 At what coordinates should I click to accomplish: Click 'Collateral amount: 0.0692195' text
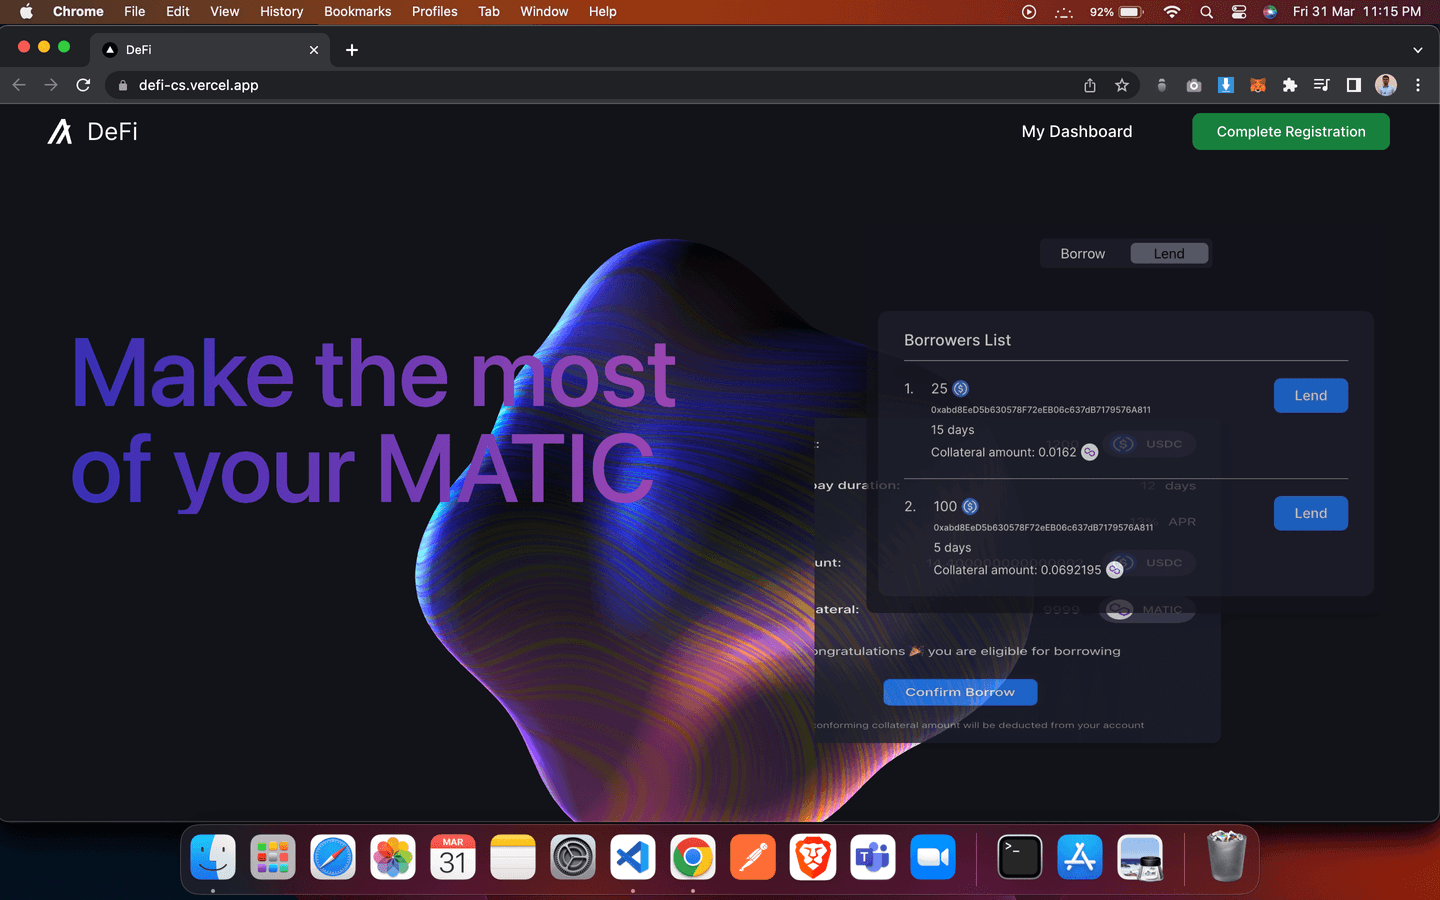click(1017, 570)
